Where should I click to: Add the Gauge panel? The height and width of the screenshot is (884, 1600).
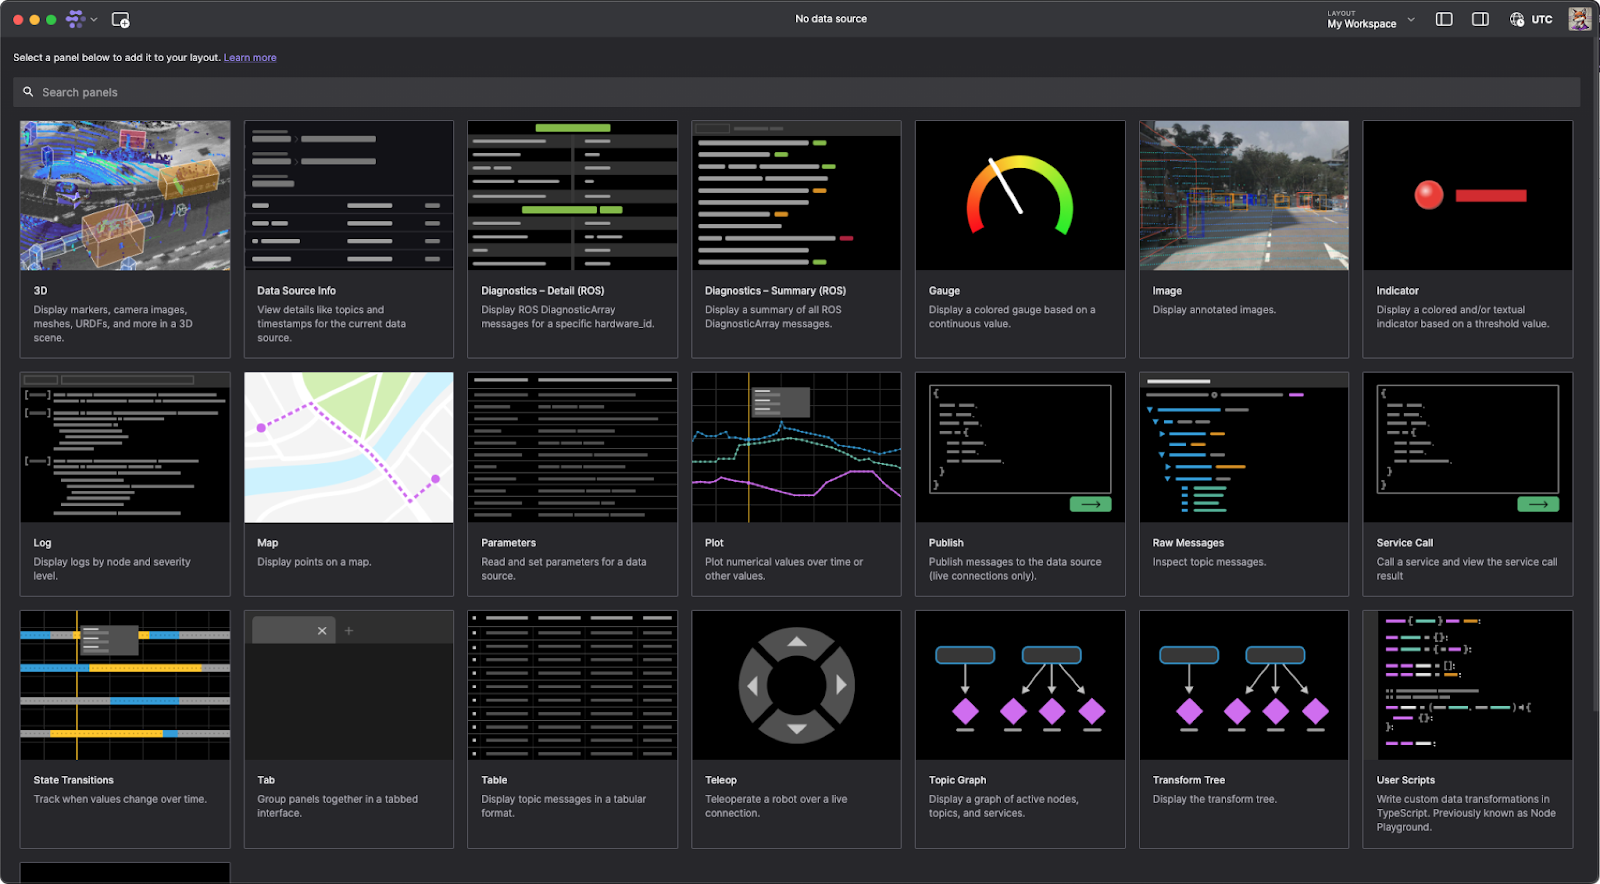click(1020, 238)
